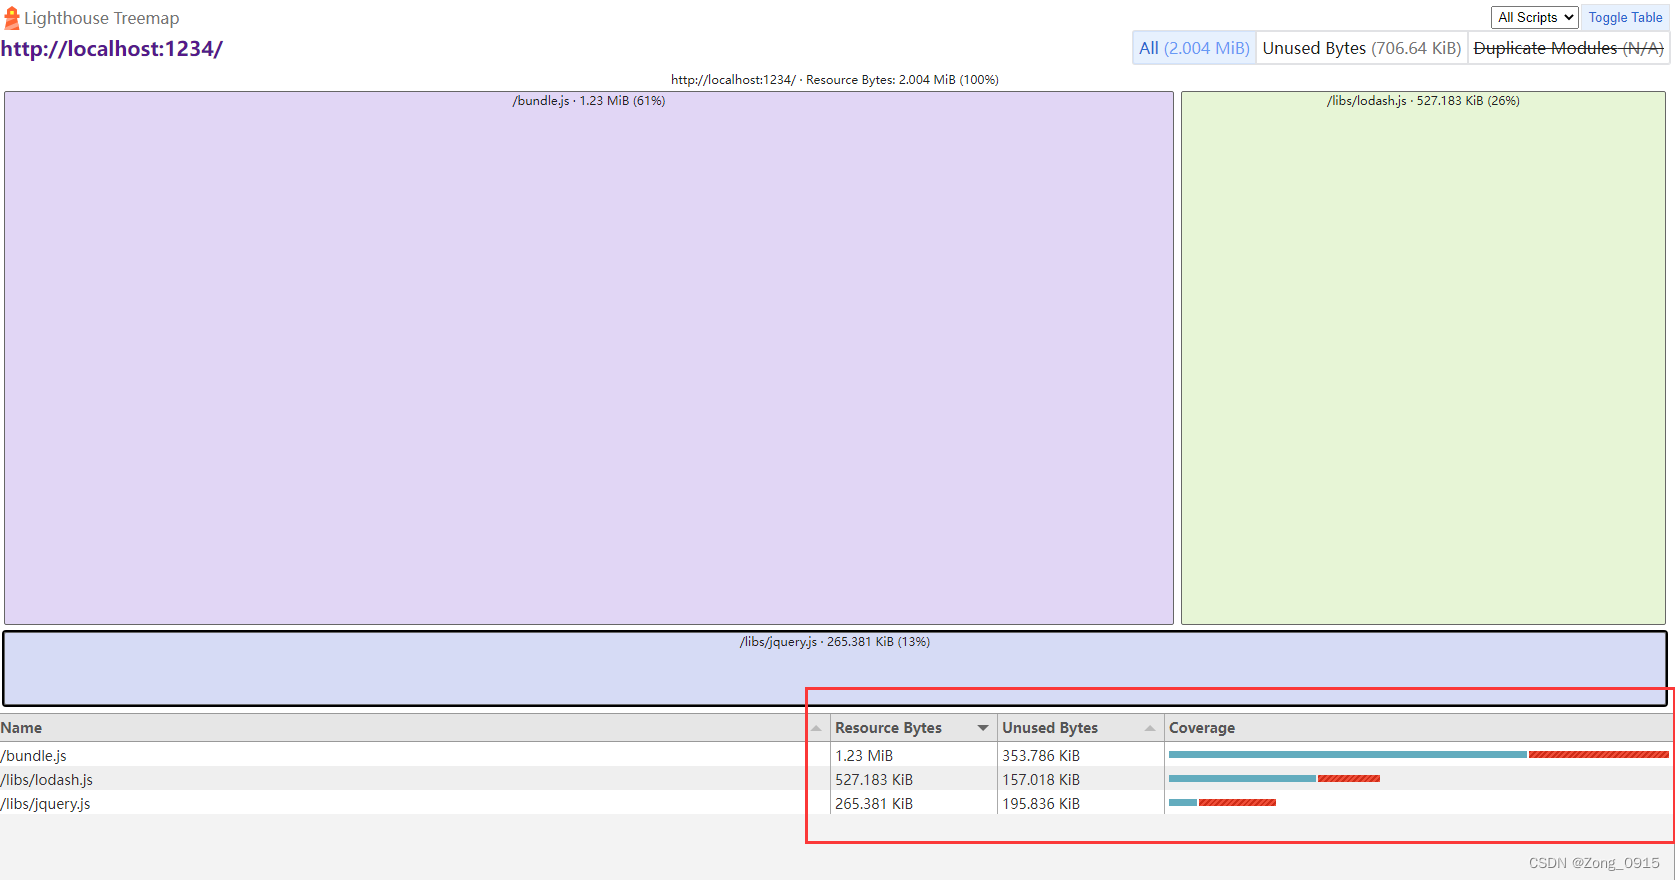Select the All (2.004 MiB) view tab
This screenshot has width=1675, height=880.
tap(1194, 48)
